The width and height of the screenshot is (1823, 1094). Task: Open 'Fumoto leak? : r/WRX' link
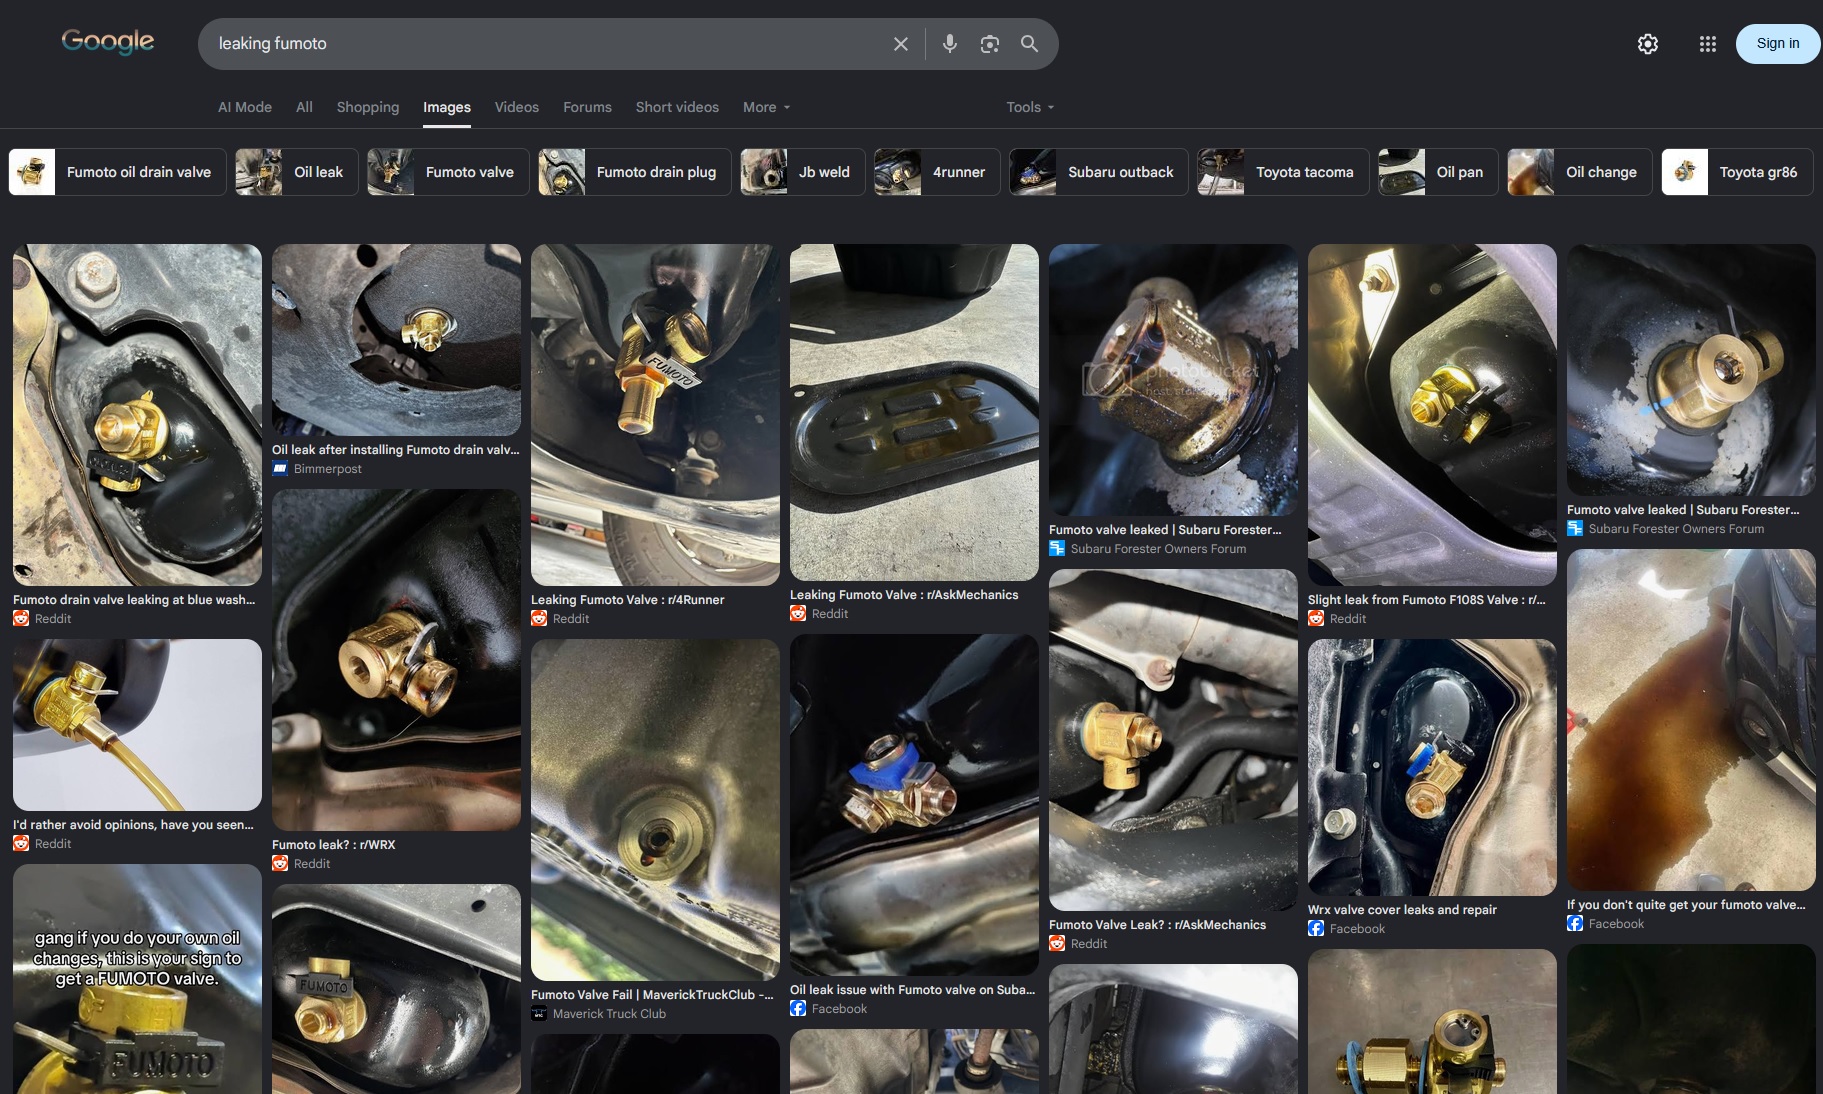click(333, 845)
